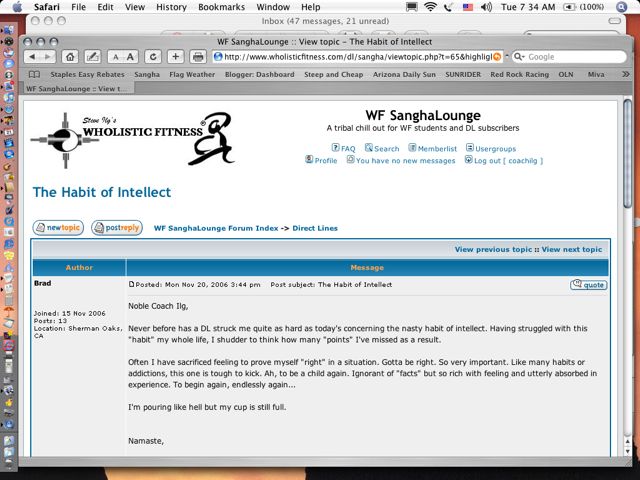Quote Brad's post with quote button
Image resolution: width=640 pixels, height=480 pixels.
588,285
